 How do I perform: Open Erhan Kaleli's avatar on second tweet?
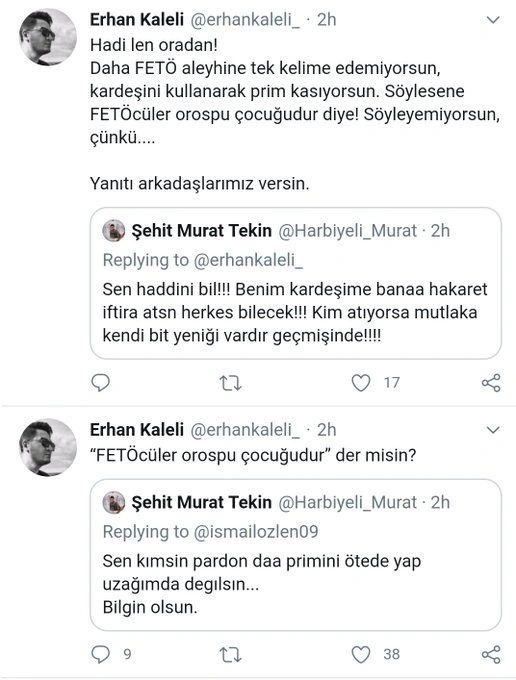[48, 447]
